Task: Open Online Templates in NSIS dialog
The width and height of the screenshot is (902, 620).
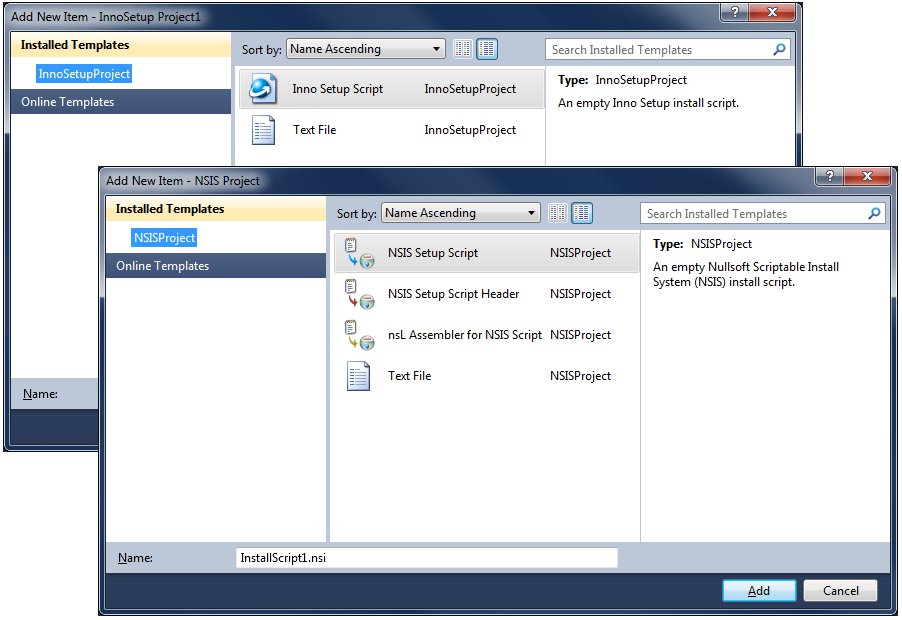Action: pyautogui.click(x=216, y=266)
